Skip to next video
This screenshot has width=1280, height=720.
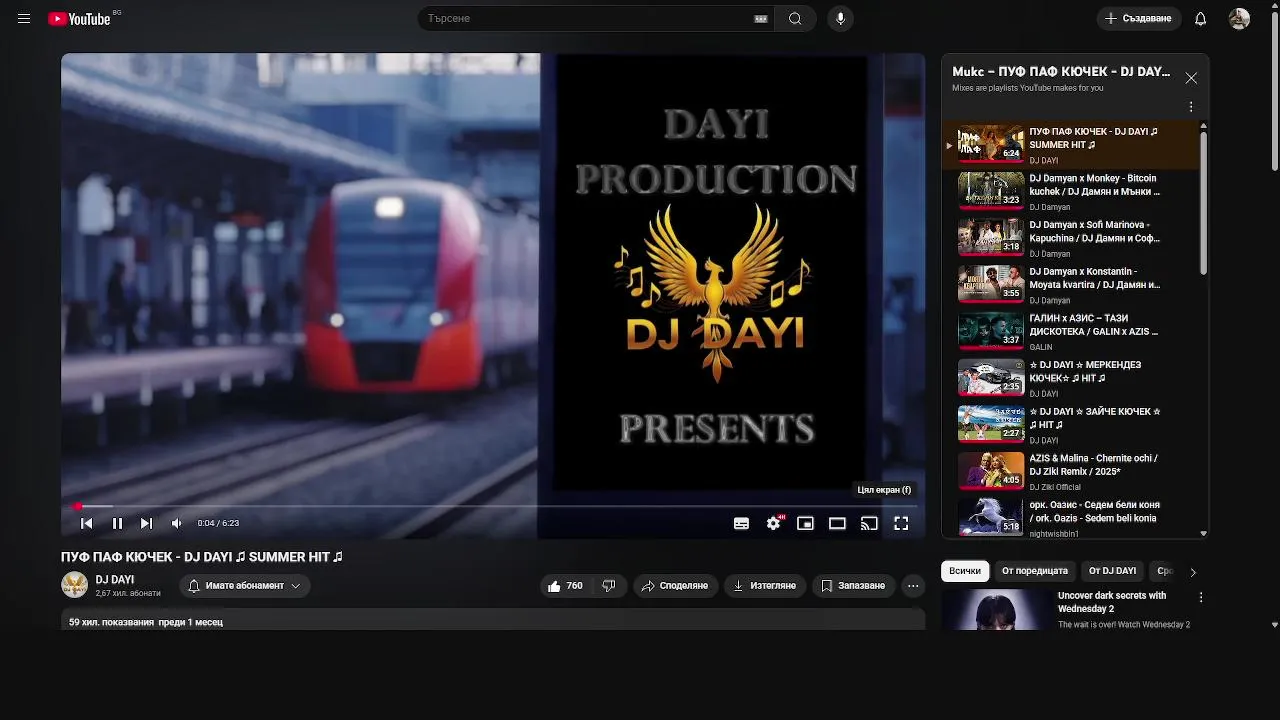(147, 523)
